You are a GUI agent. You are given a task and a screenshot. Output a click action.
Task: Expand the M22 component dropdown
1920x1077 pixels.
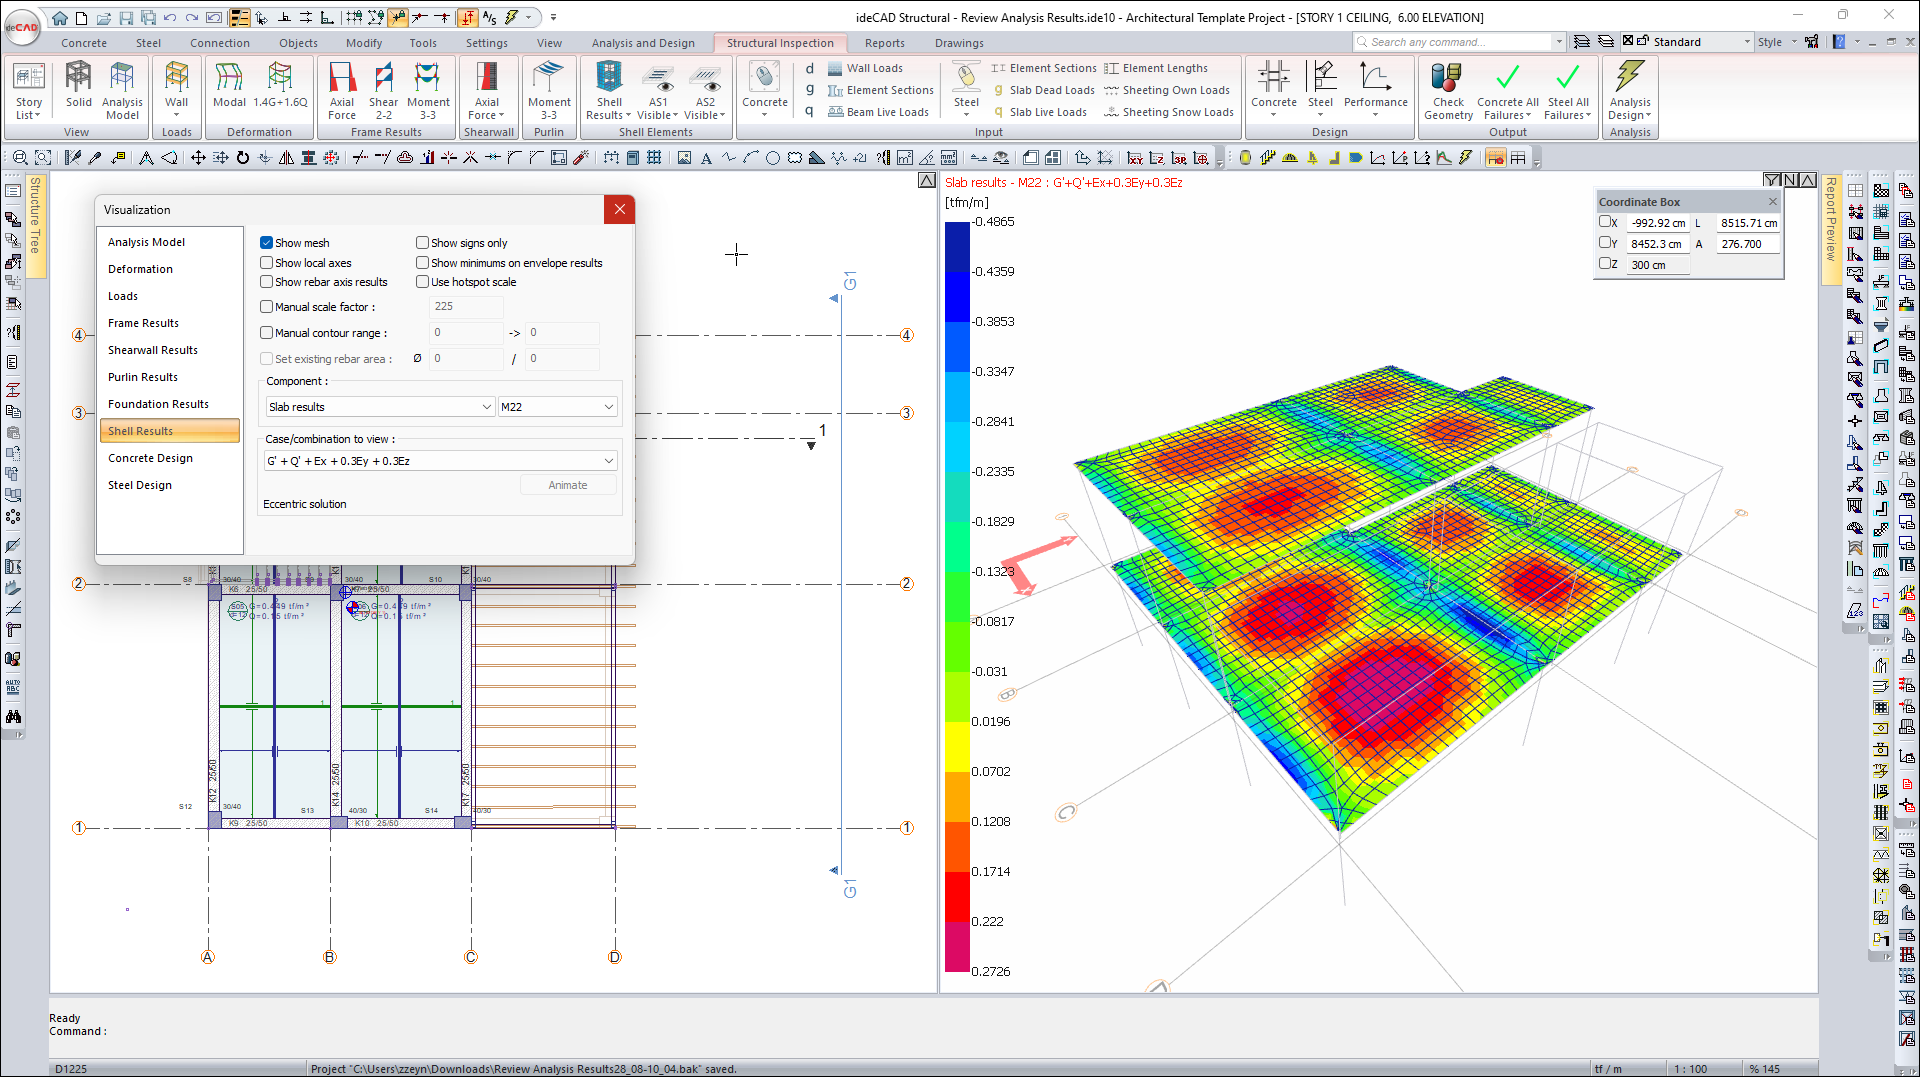pyautogui.click(x=557, y=407)
